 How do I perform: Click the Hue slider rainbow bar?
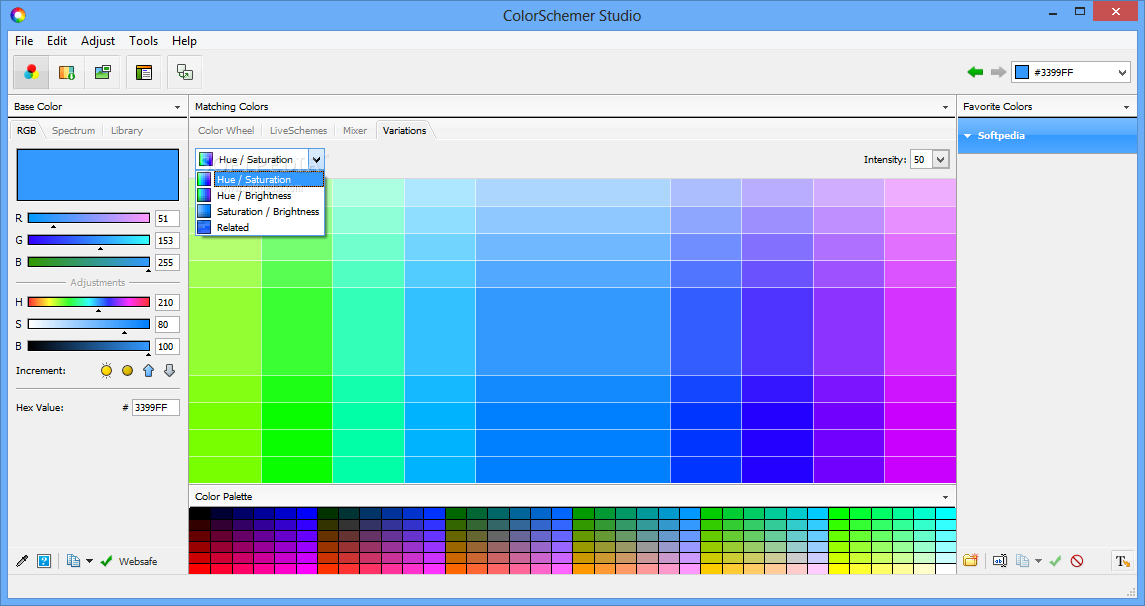[x=88, y=302]
